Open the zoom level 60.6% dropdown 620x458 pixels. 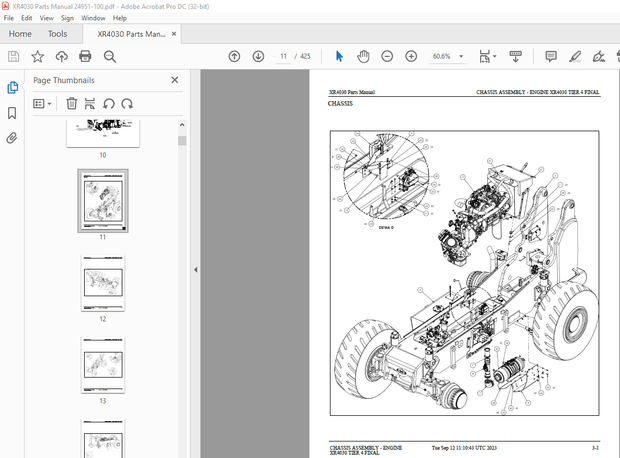[x=463, y=57]
